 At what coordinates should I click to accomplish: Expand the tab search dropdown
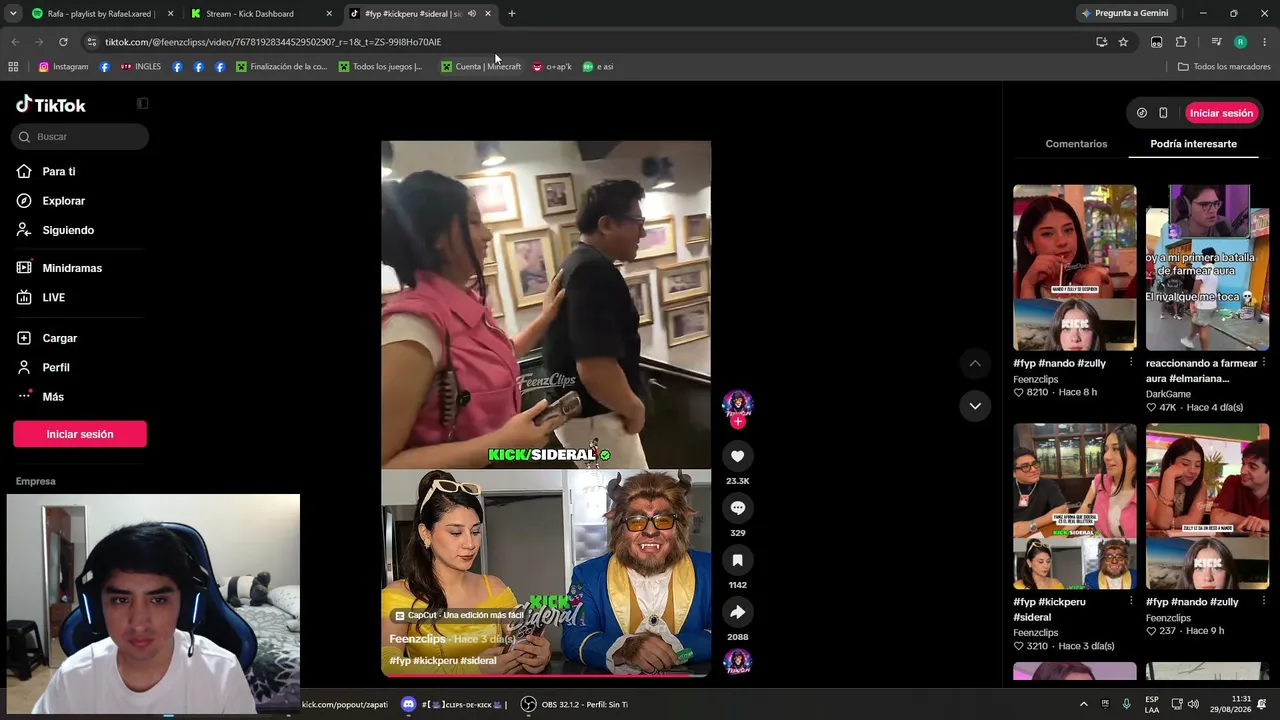pos(13,14)
